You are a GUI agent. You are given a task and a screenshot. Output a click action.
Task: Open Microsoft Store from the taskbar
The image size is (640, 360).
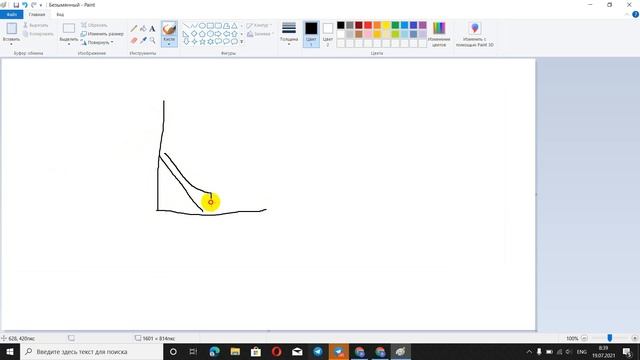(x=256, y=351)
